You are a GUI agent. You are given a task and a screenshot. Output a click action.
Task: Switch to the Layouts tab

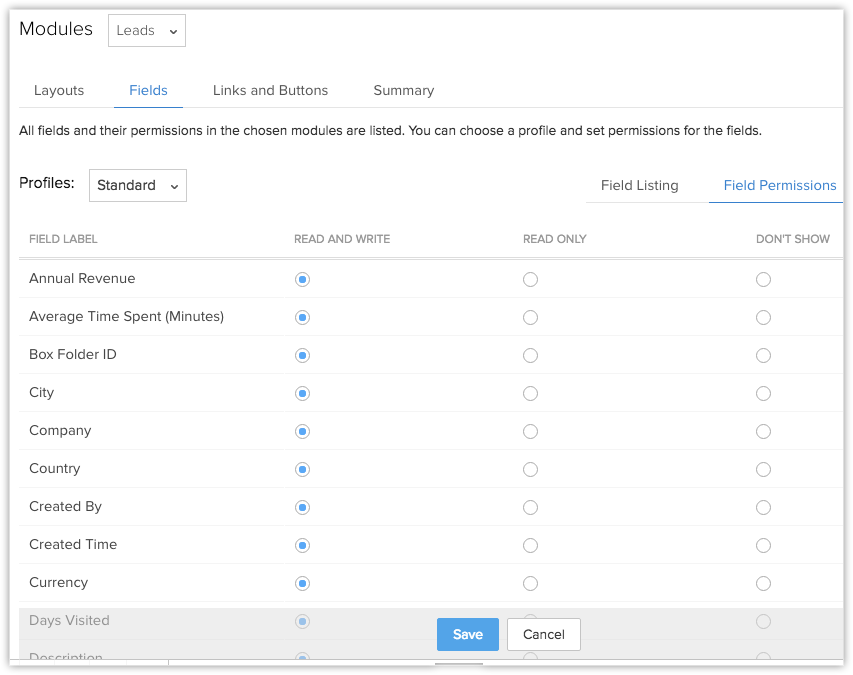click(59, 90)
